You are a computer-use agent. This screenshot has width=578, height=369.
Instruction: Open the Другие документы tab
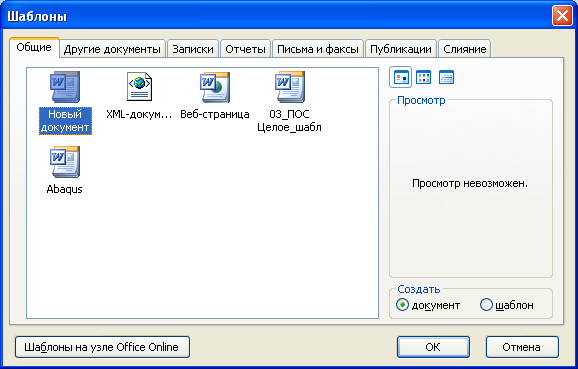112,49
